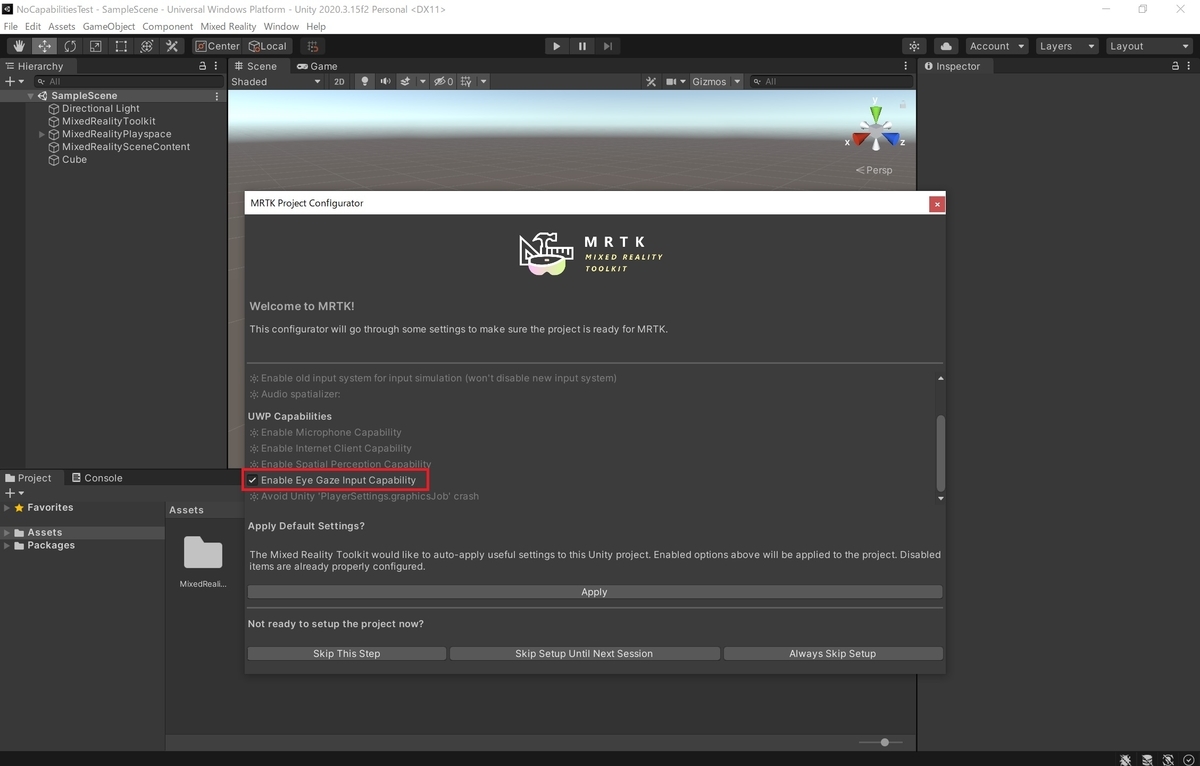Click the blue Z axis cone on gizmo
This screenshot has width=1200, height=766.
click(x=891, y=139)
